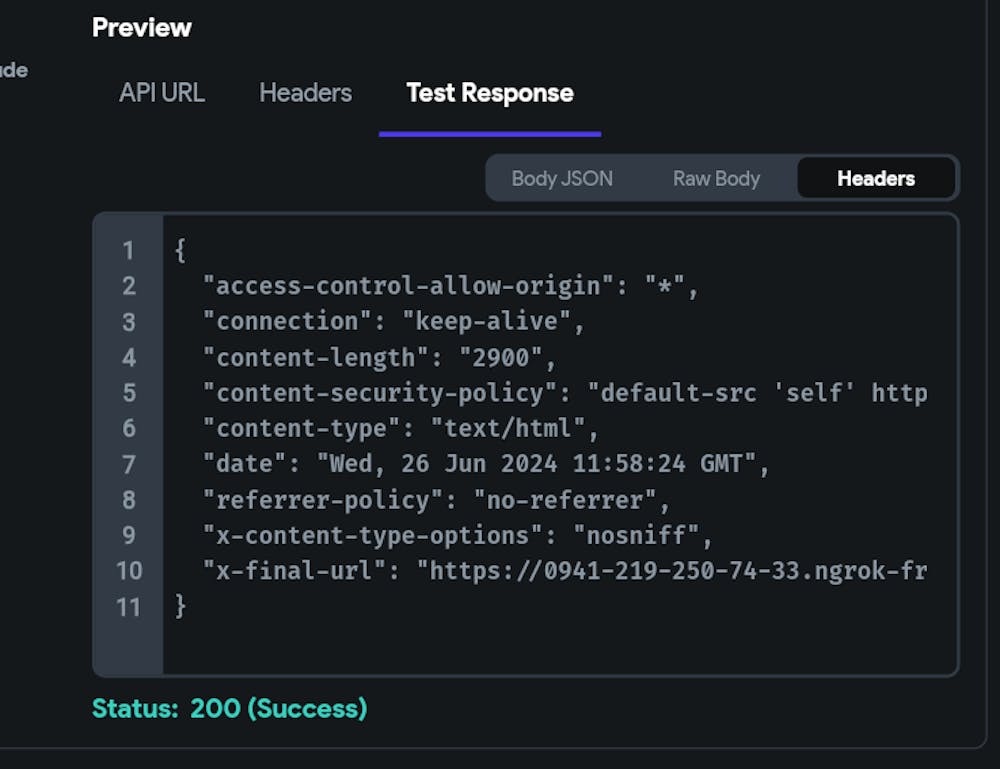The image size is (1000, 769).
Task: Select the Test Response tab
Action: click(489, 93)
